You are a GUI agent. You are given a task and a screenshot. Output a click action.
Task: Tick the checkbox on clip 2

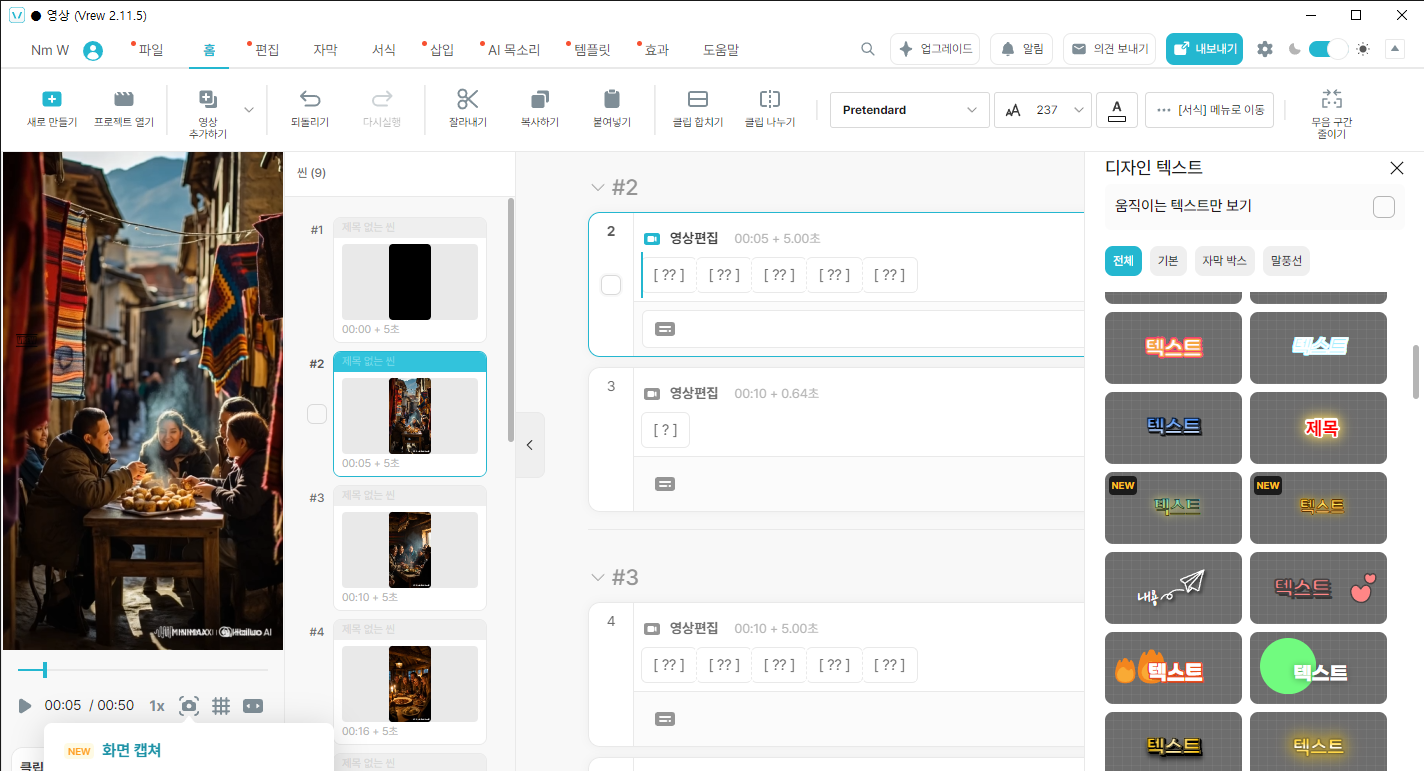coord(611,285)
